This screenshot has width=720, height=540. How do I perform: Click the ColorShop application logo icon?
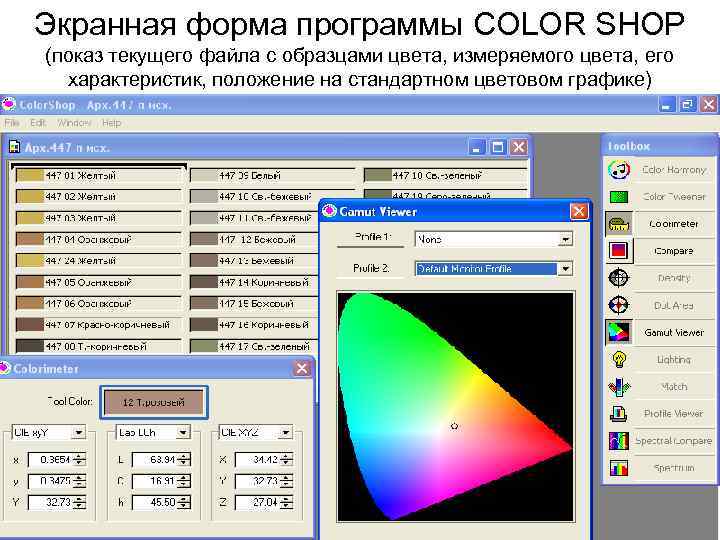tap(9, 104)
